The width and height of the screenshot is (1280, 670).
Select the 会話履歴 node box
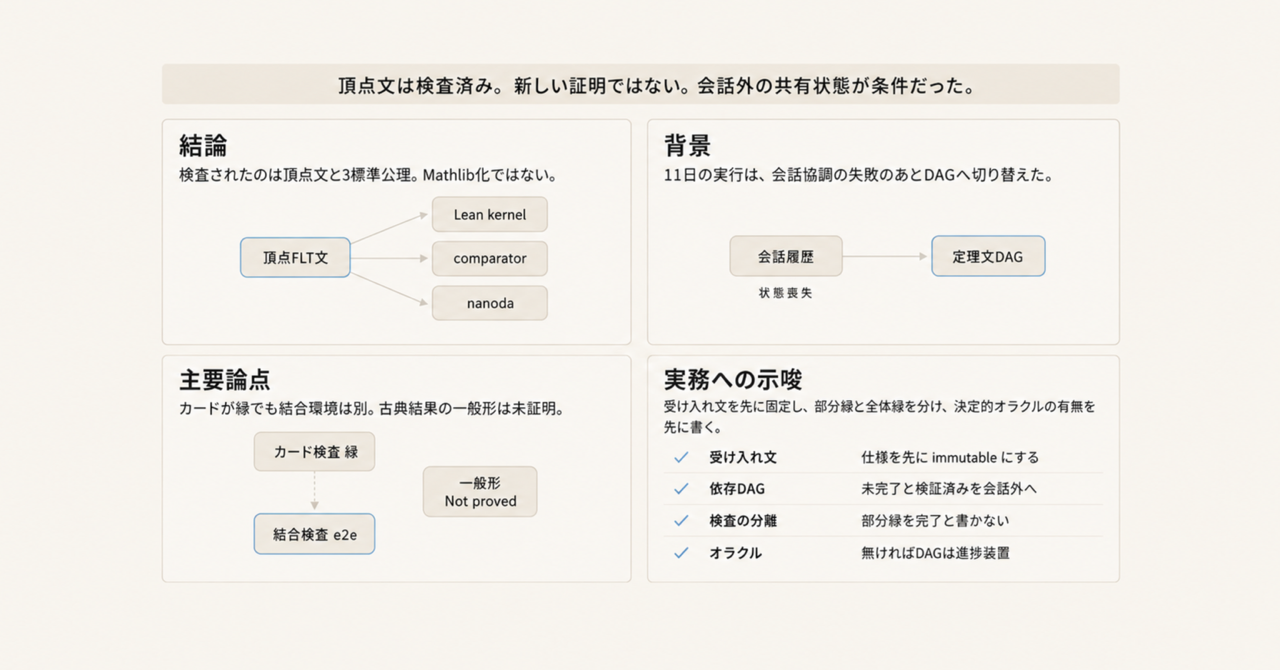pyautogui.click(x=786, y=256)
